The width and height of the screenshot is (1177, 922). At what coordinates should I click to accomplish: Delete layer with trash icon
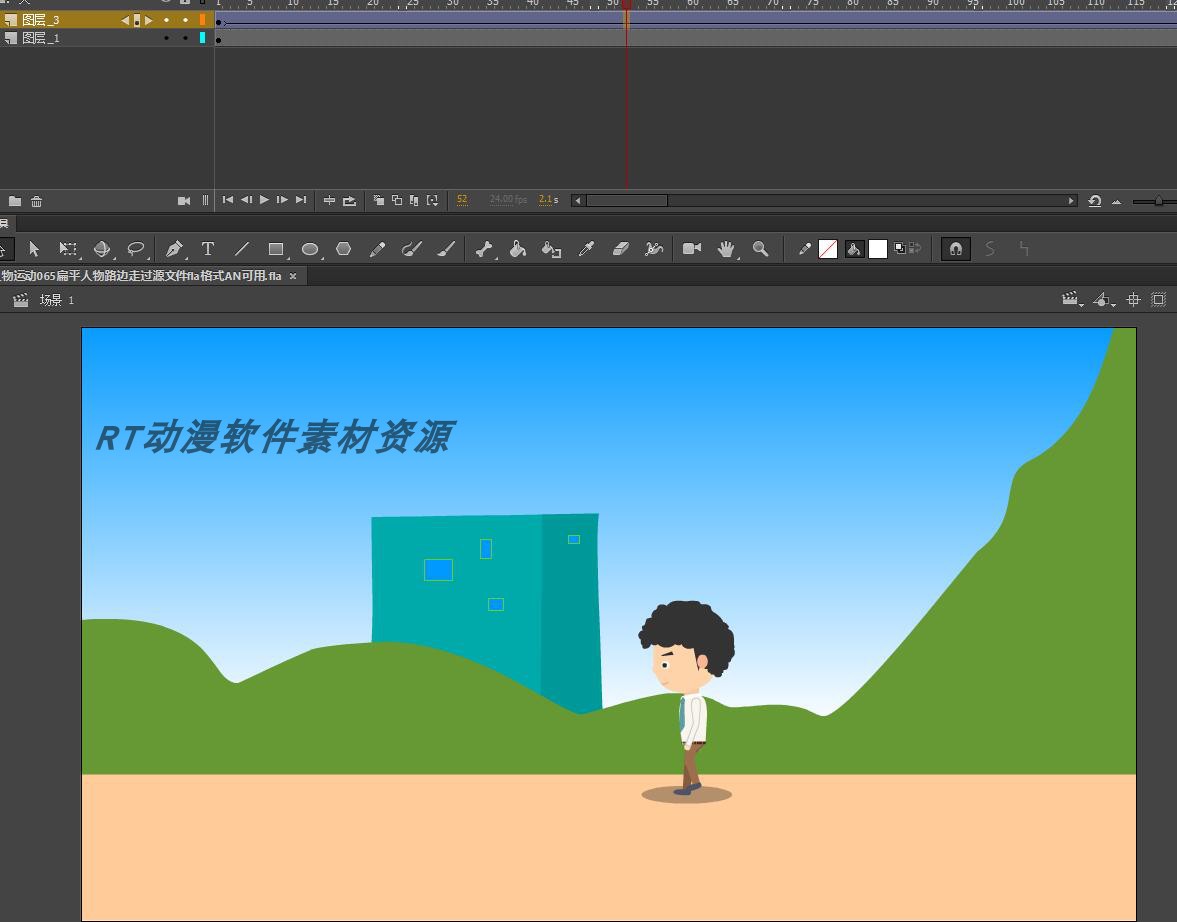click(37, 201)
